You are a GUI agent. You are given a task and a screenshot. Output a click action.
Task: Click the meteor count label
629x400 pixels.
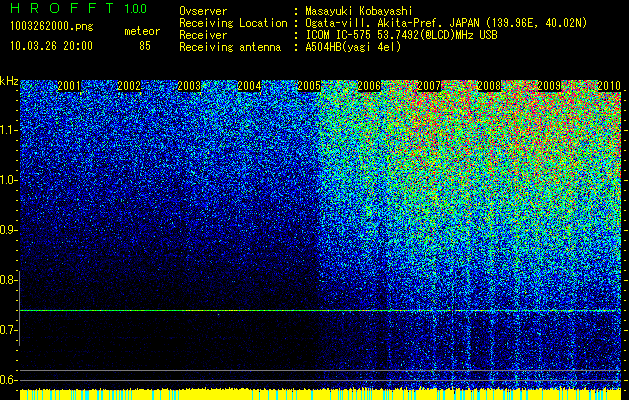(x=142, y=31)
